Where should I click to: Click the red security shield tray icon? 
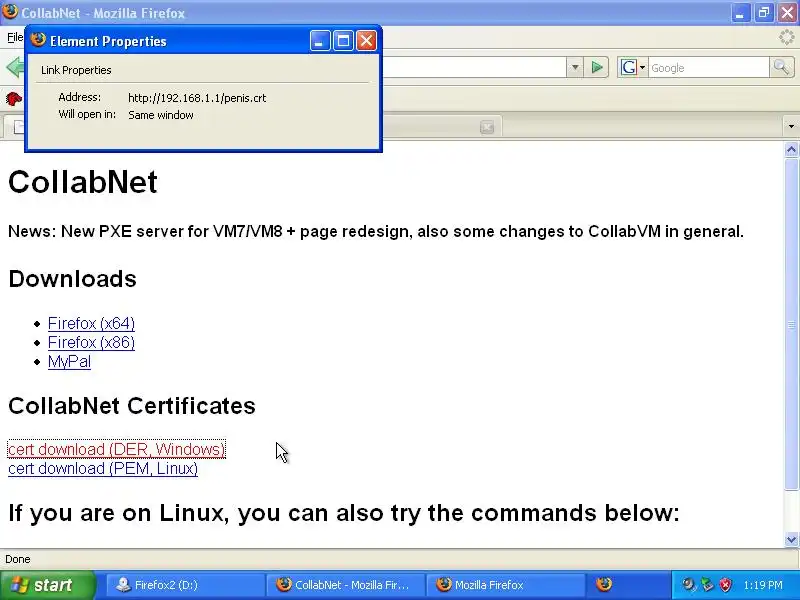(x=725, y=585)
